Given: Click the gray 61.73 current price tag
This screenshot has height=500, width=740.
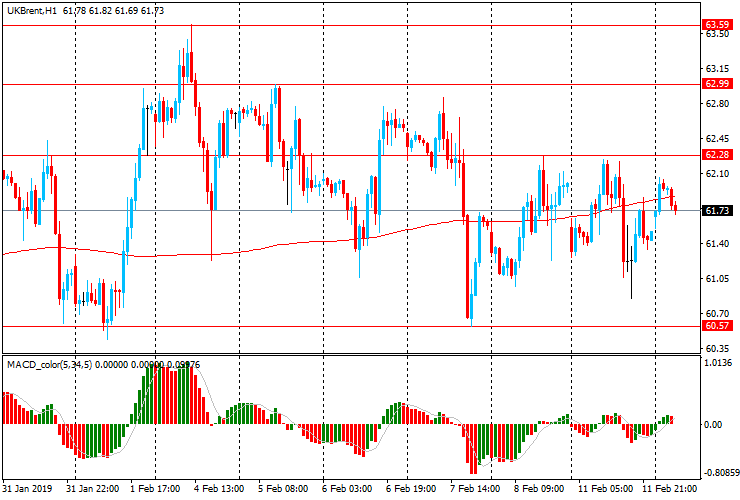Looking at the screenshot, I should 715,211.
